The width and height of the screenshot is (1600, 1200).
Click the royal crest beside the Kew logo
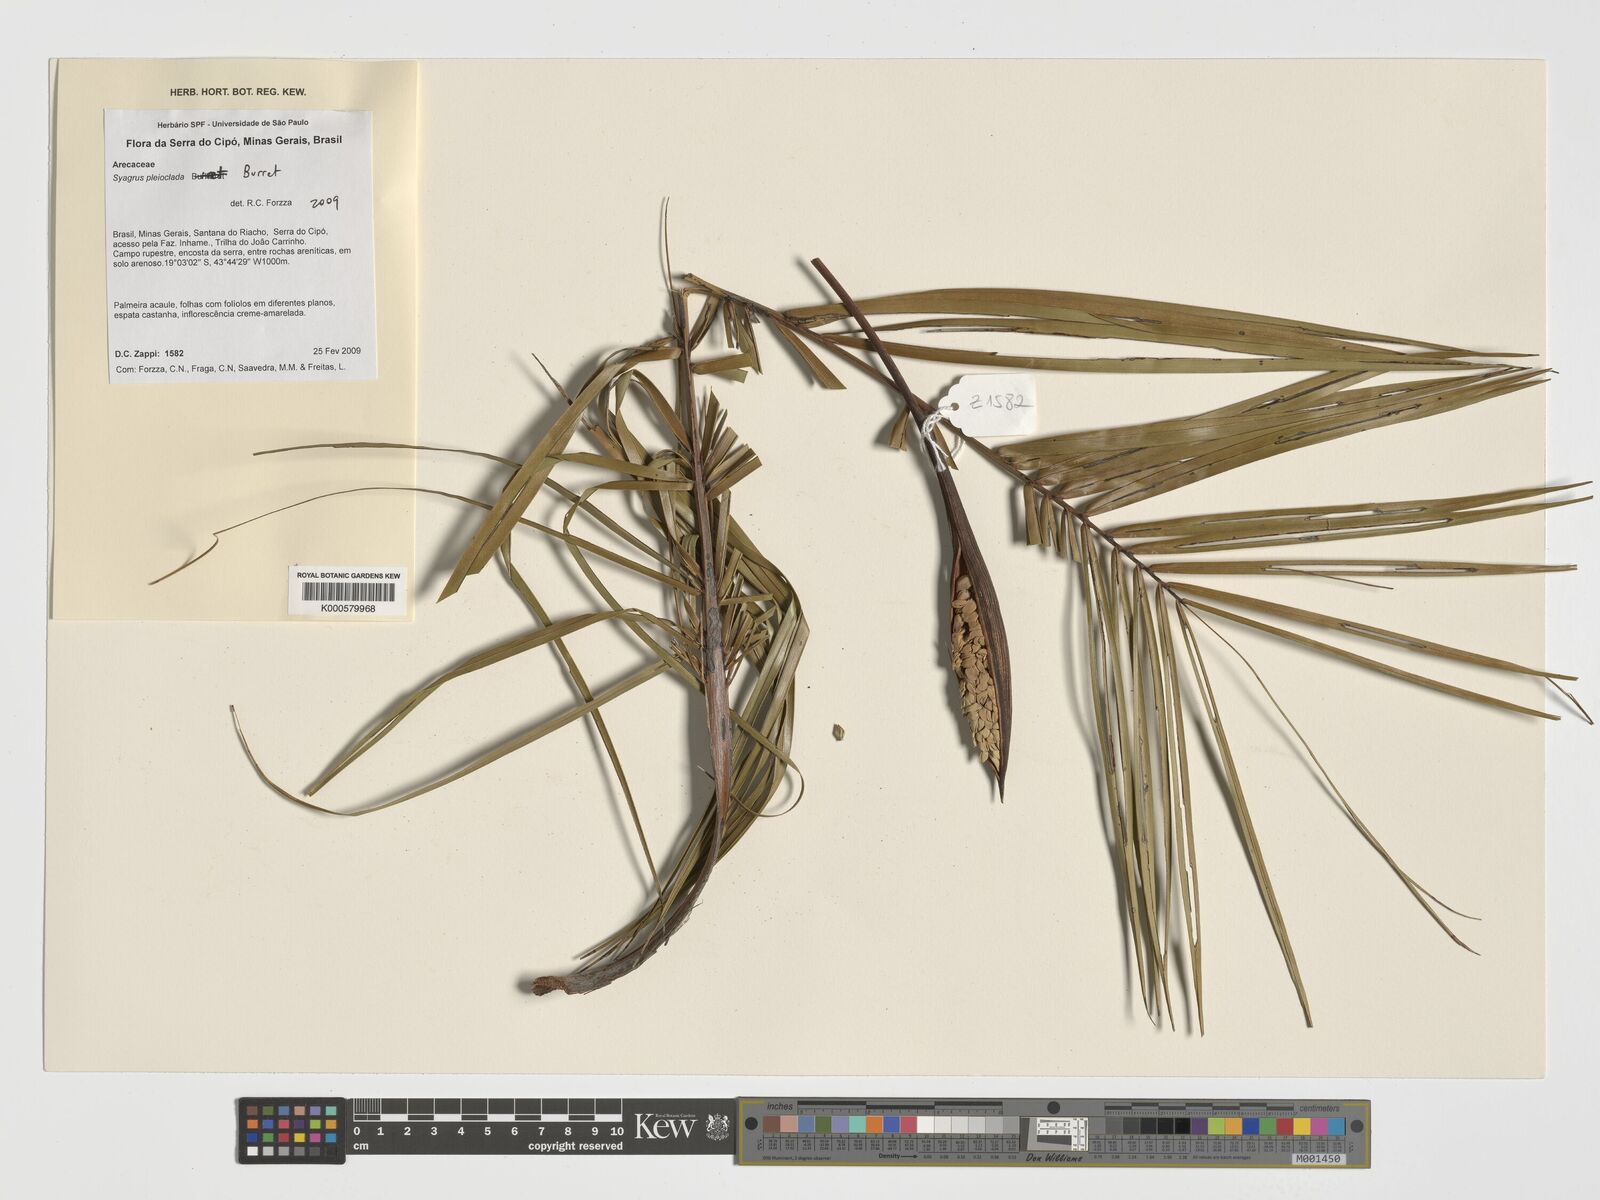[717, 1127]
